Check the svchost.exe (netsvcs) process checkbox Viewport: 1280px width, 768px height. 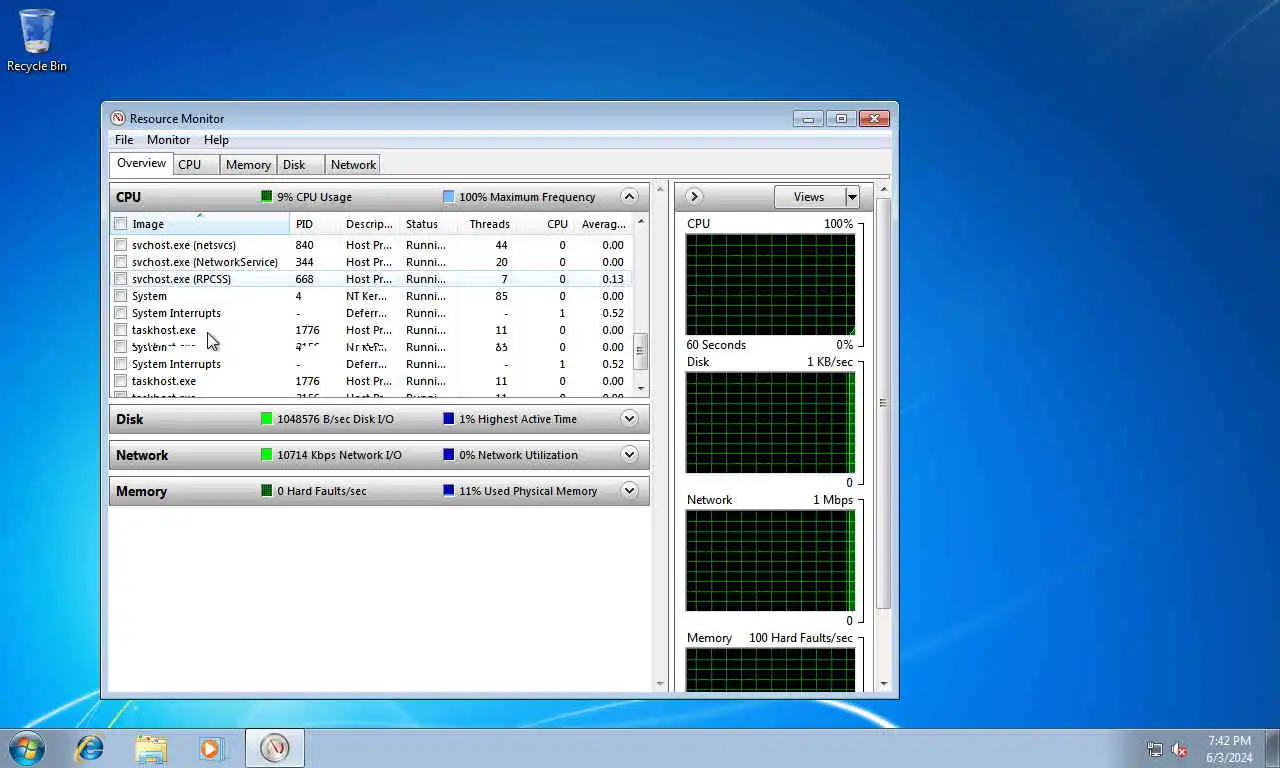121,245
